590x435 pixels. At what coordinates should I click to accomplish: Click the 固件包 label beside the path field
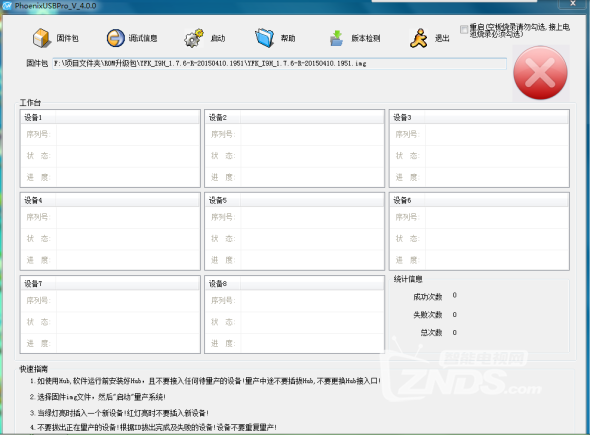coord(37,63)
